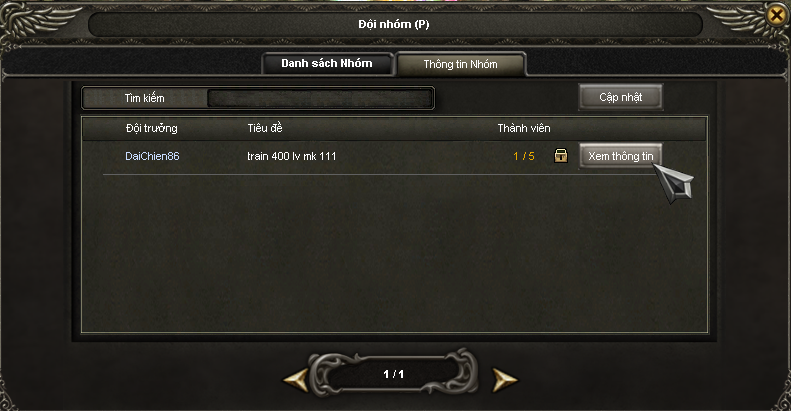Click the wing ornament at the window's top-left
The width and height of the screenshot is (791, 411).
pos(40,20)
